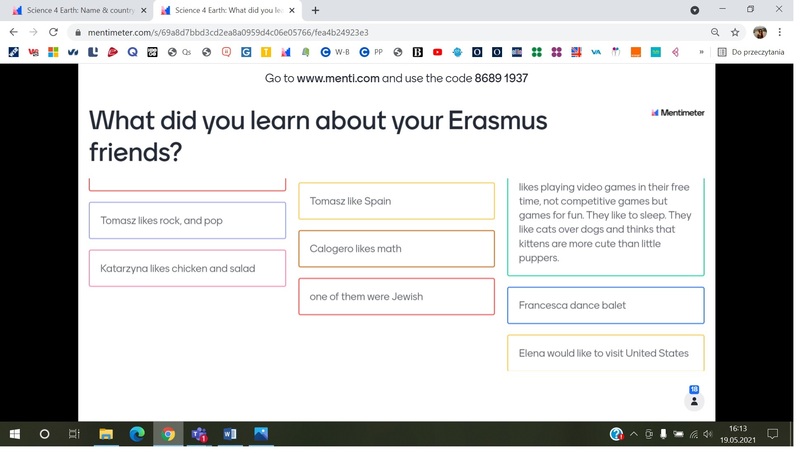Open Microsoft Teams from the taskbar
Screen dimensions: 800x453
199,434
